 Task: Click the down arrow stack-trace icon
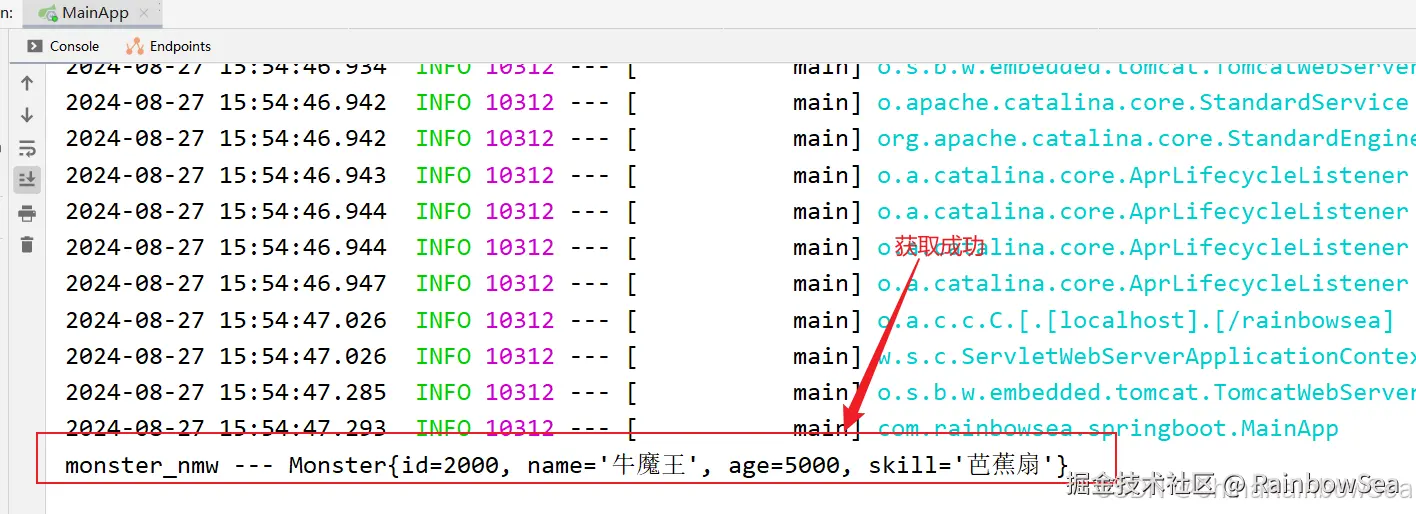coord(27,115)
